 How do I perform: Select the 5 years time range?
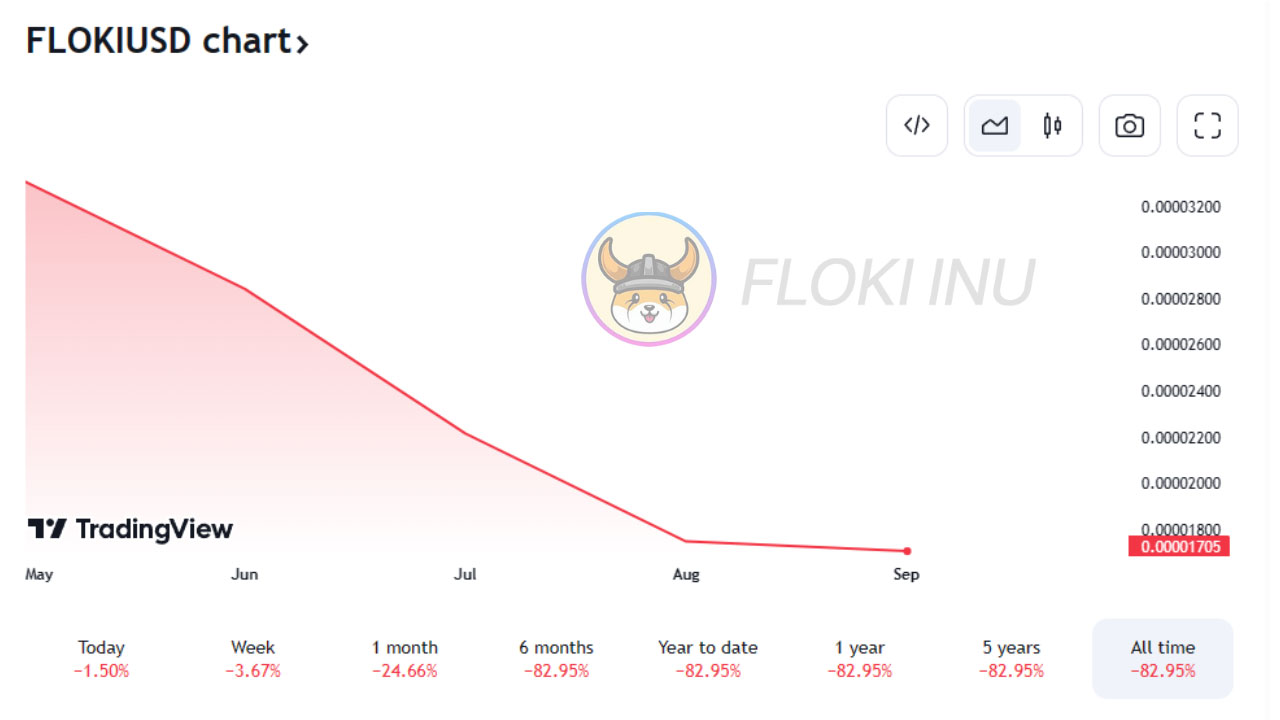click(x=1011, y=659)
